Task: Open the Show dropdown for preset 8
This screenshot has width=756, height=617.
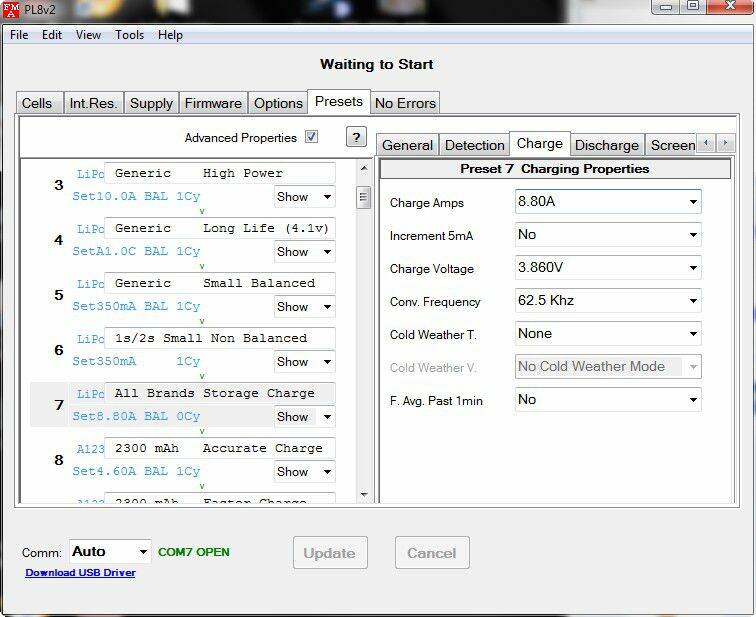Action: (x=304, y=471)
